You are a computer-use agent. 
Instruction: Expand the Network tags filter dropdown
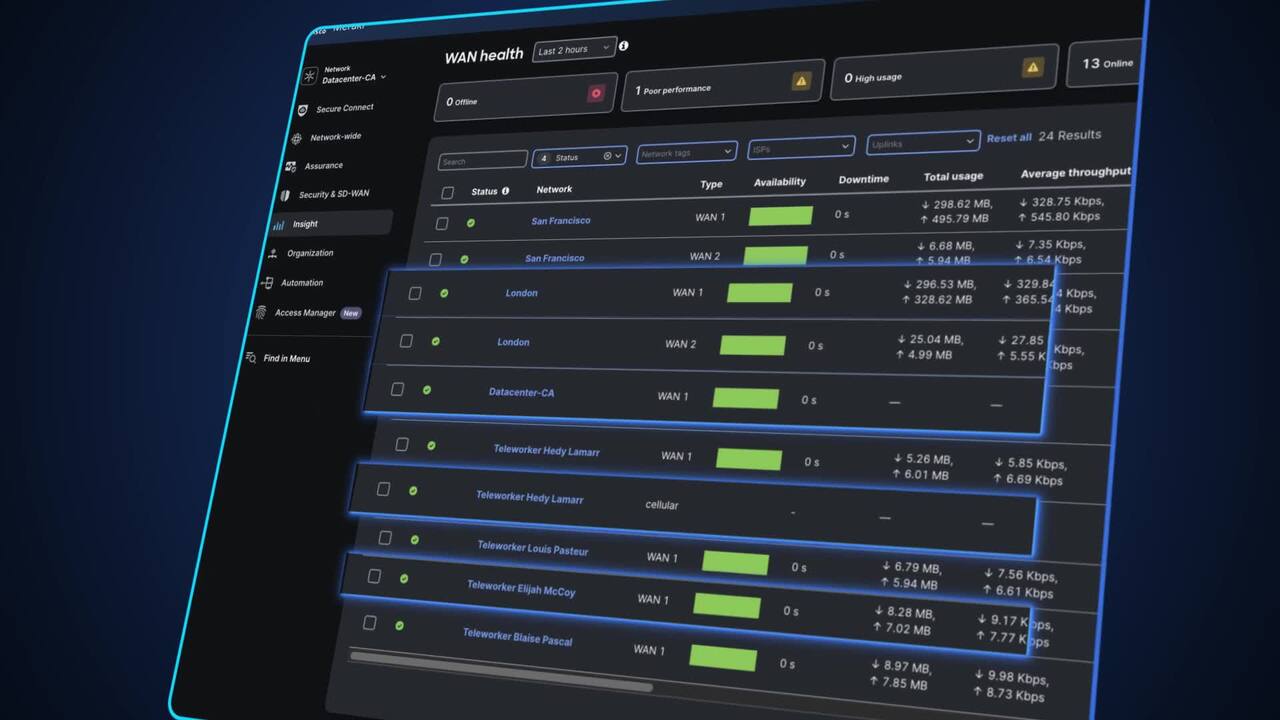687,152
